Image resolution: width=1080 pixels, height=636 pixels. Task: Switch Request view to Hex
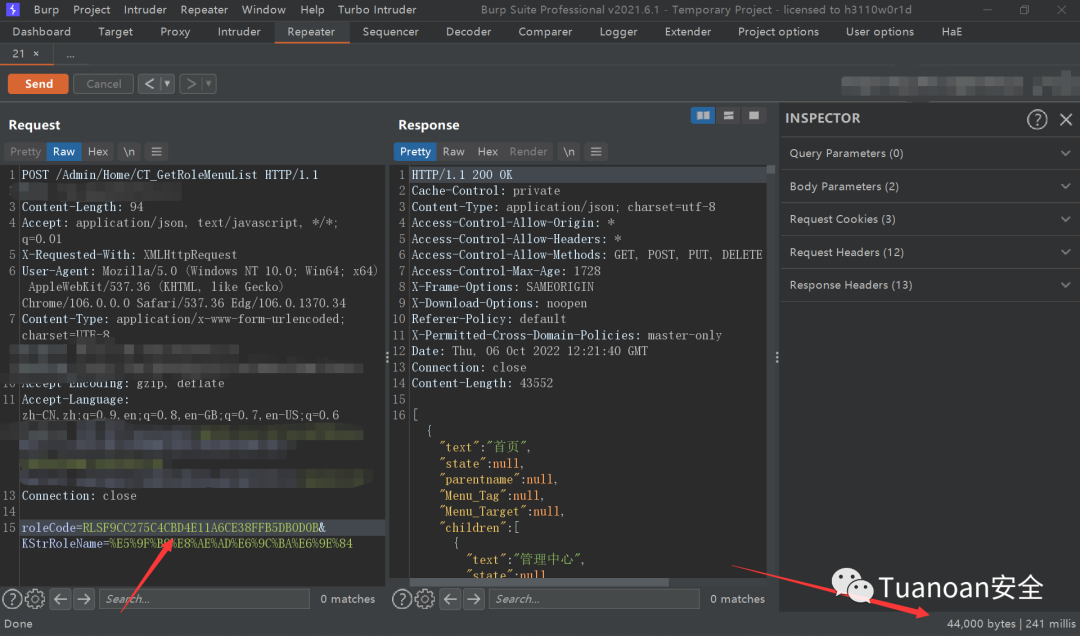pyautogui.click(x=98, y=152)
